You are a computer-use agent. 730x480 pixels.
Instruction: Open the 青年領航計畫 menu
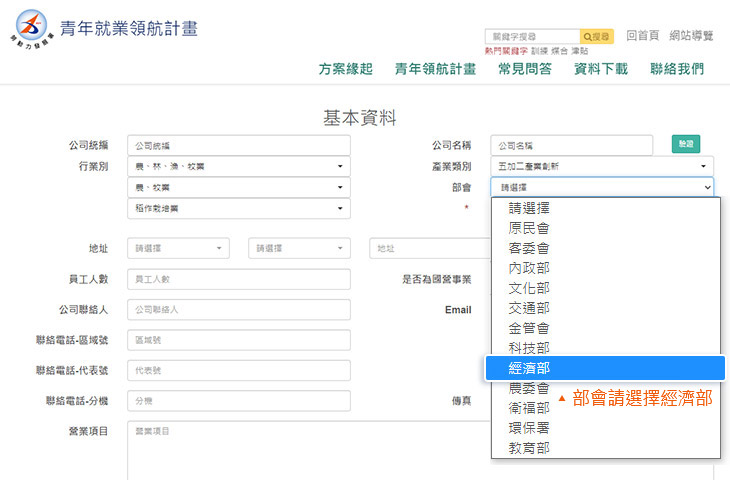tap(435, 69)
